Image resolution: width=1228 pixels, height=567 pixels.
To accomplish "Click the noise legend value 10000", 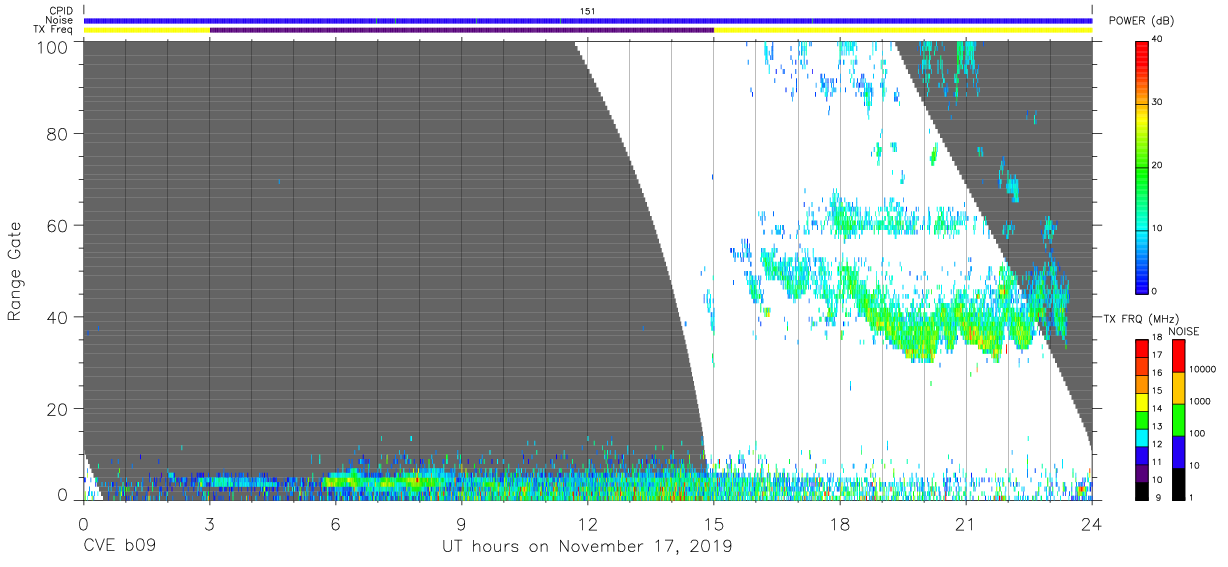I will point(1203,369).
